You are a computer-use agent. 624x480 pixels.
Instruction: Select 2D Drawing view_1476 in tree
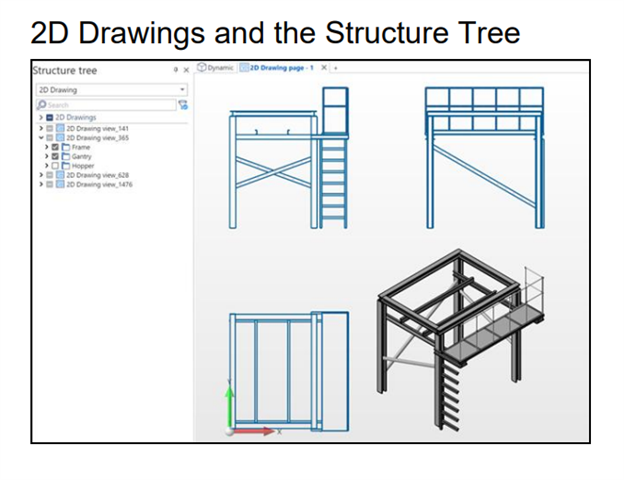point(99,184)
